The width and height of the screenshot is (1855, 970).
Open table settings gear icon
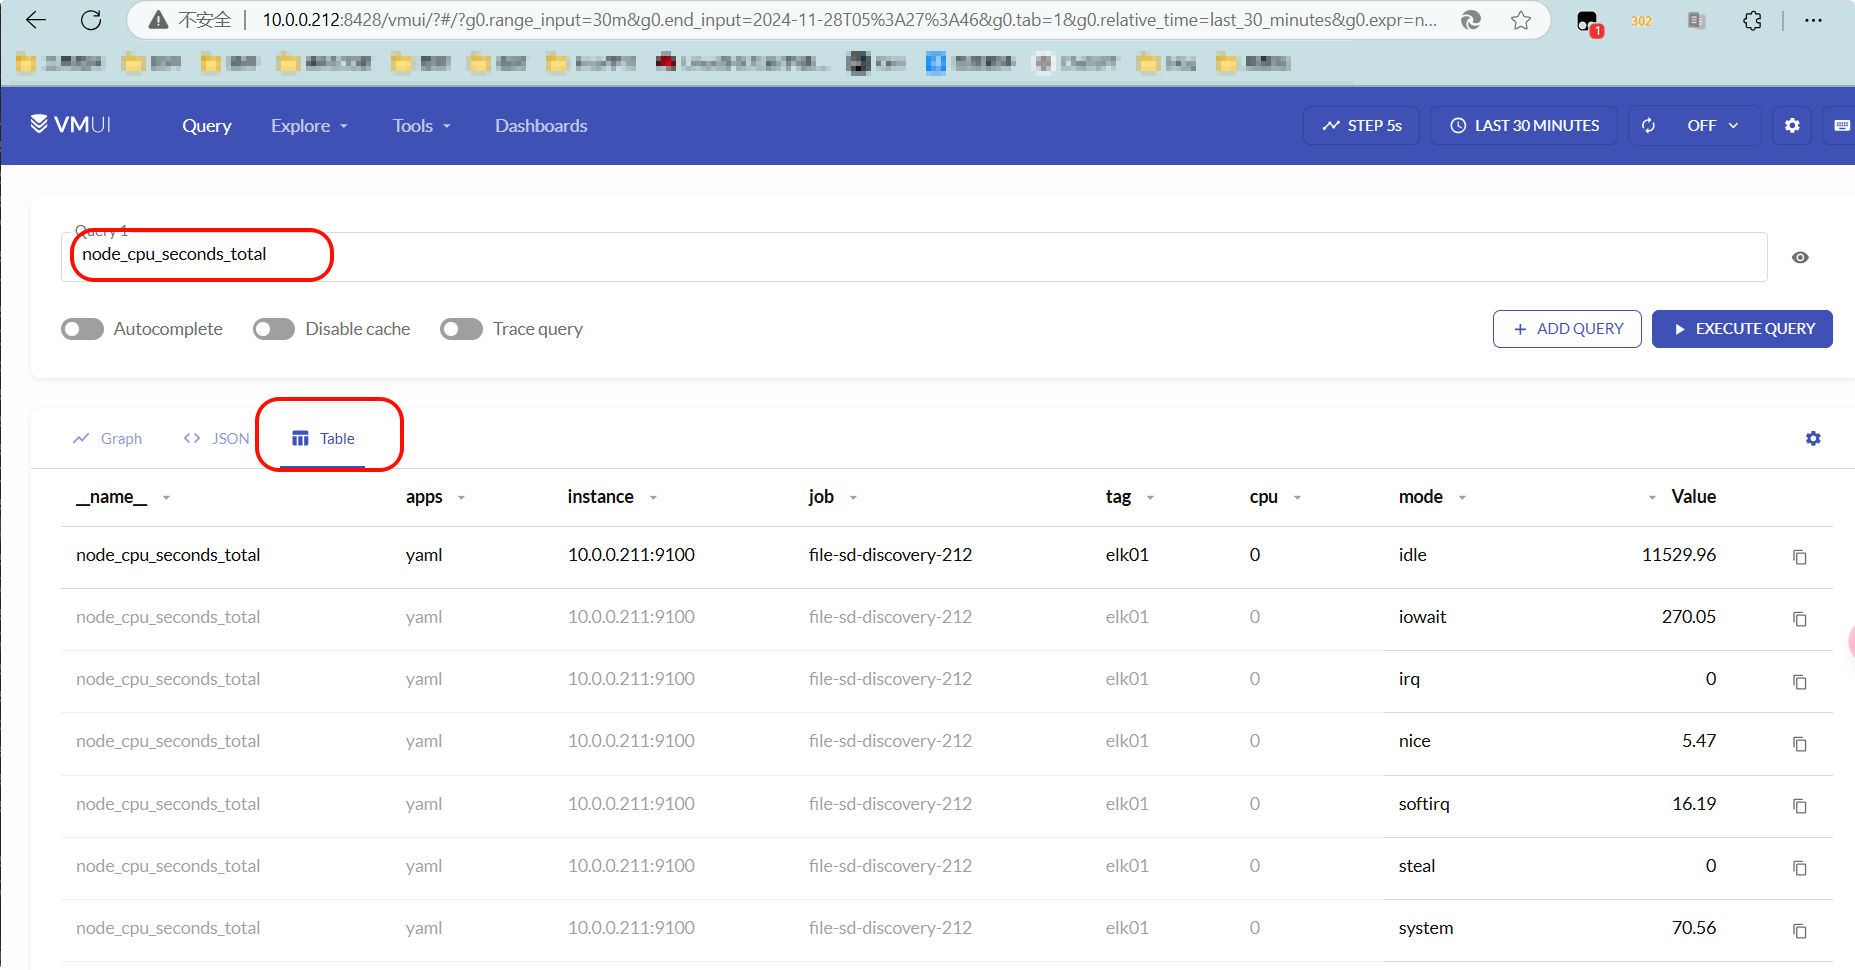(x=1813, y=439)
